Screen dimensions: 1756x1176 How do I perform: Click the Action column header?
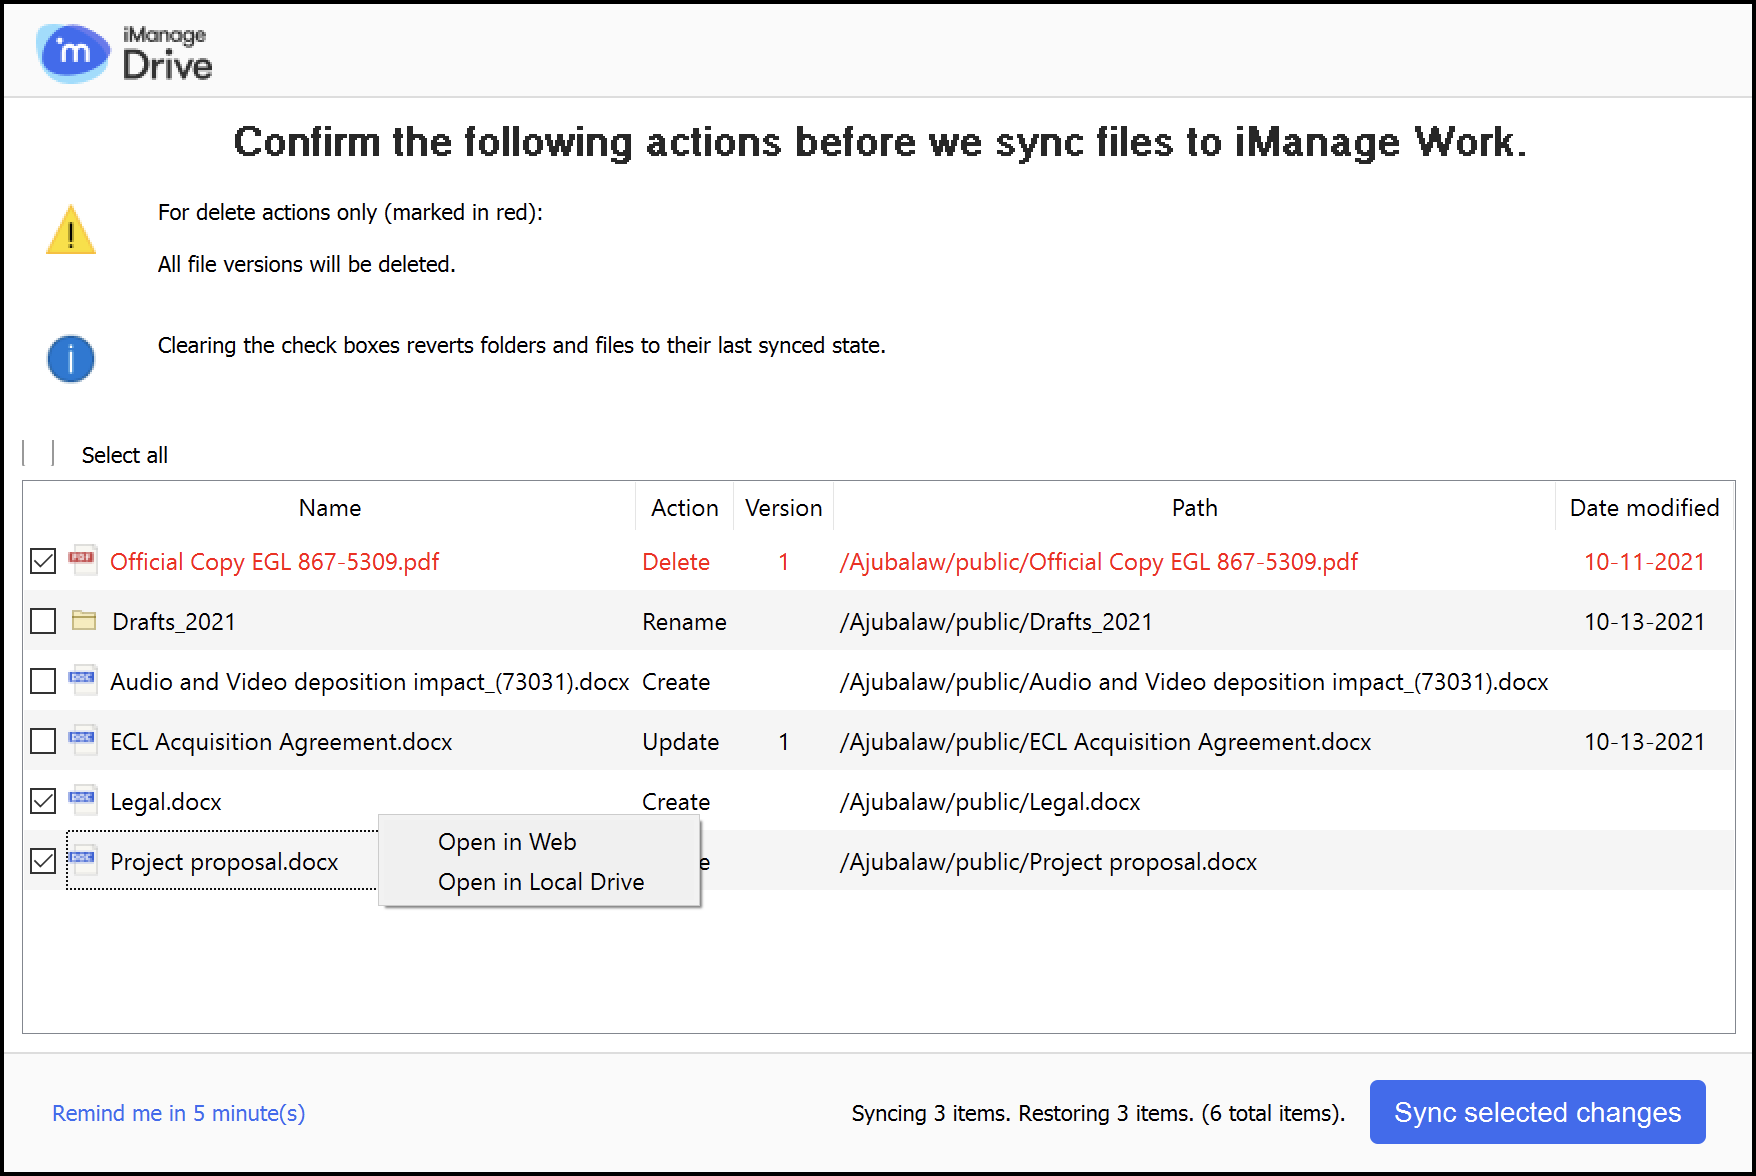coord(684,508)
